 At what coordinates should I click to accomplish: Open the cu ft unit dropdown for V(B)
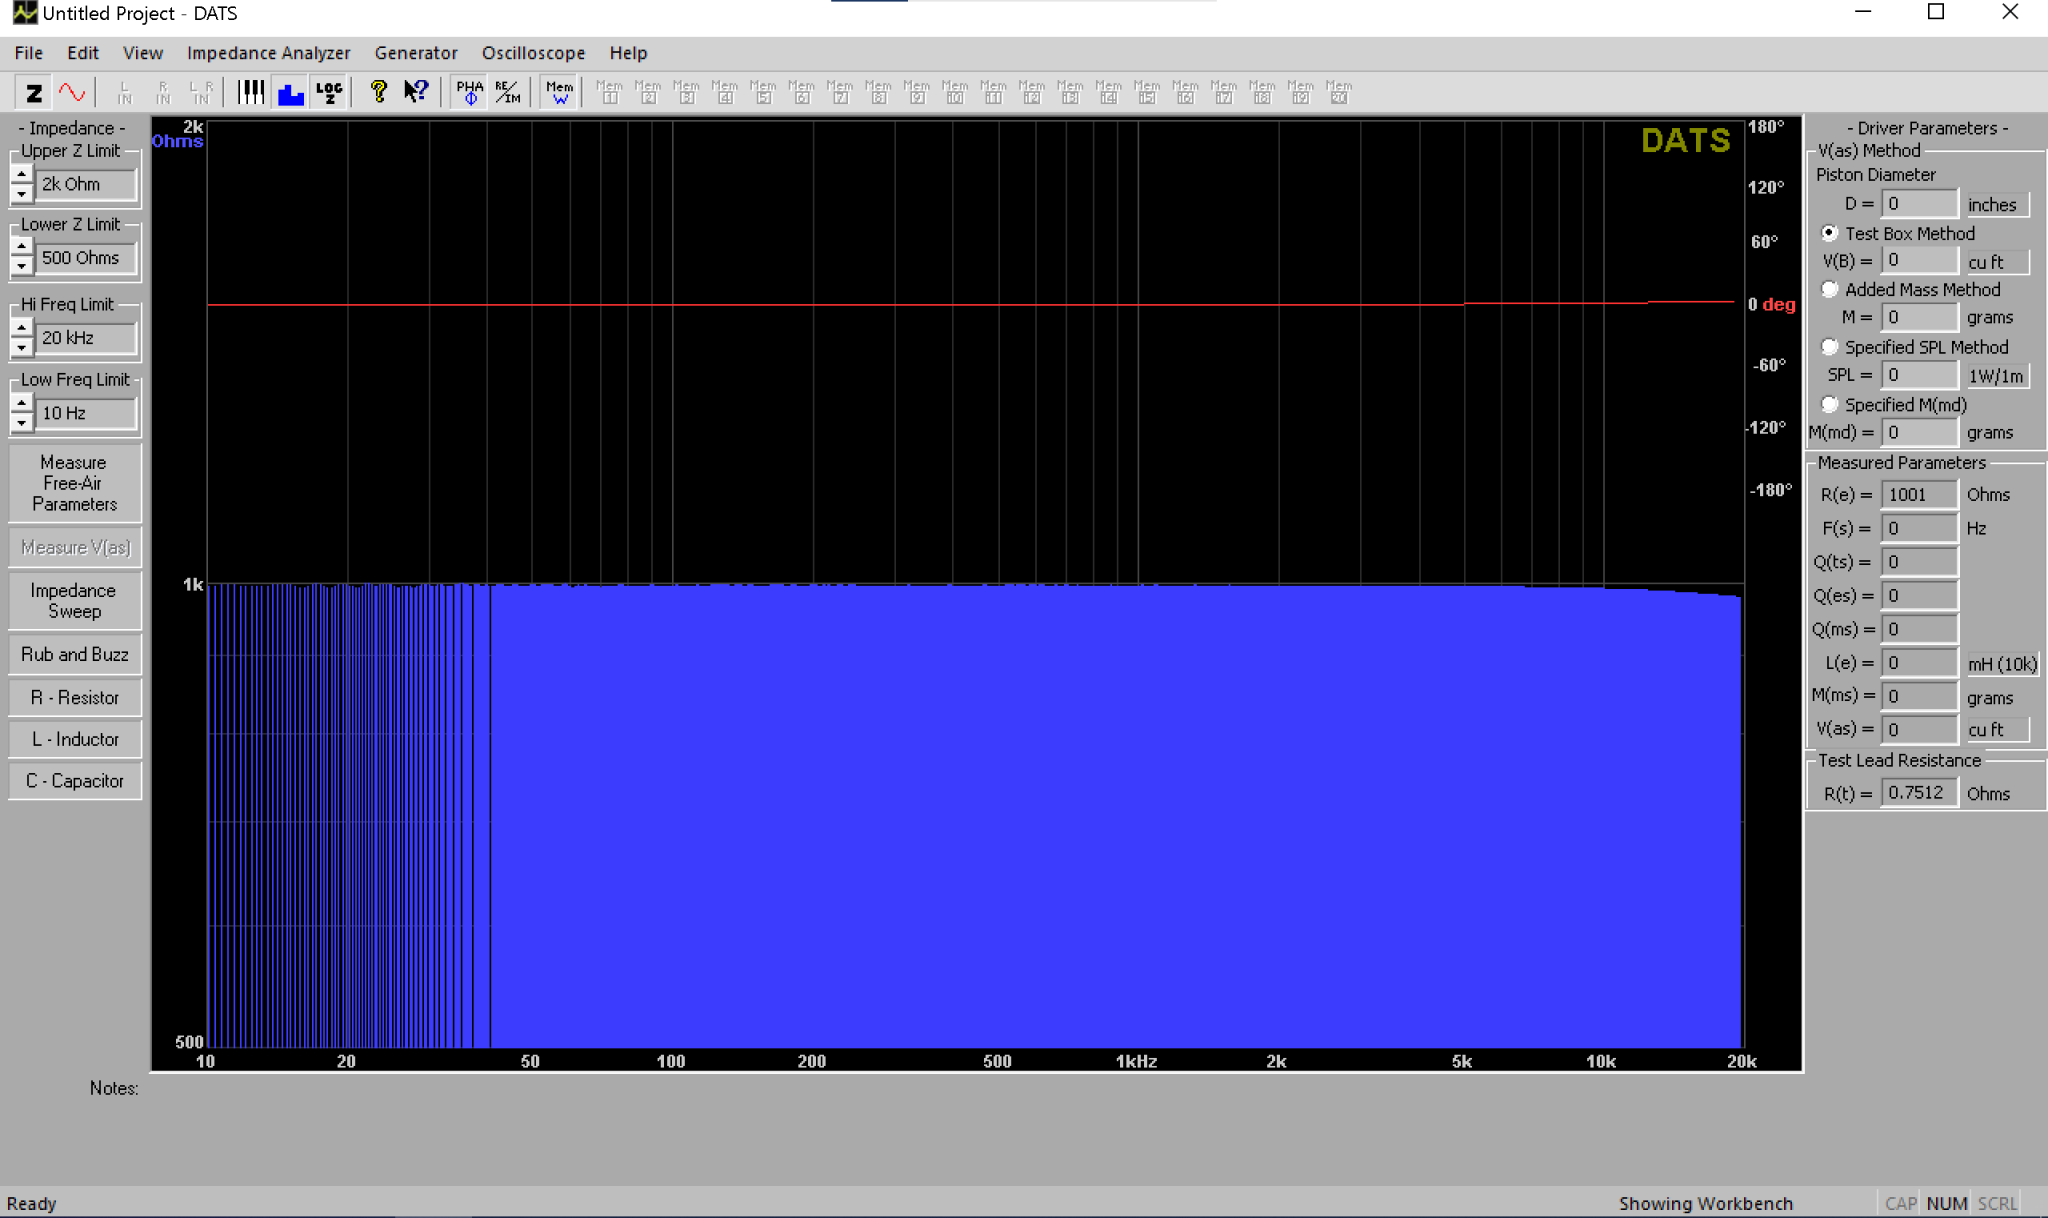pos(1997,262)
